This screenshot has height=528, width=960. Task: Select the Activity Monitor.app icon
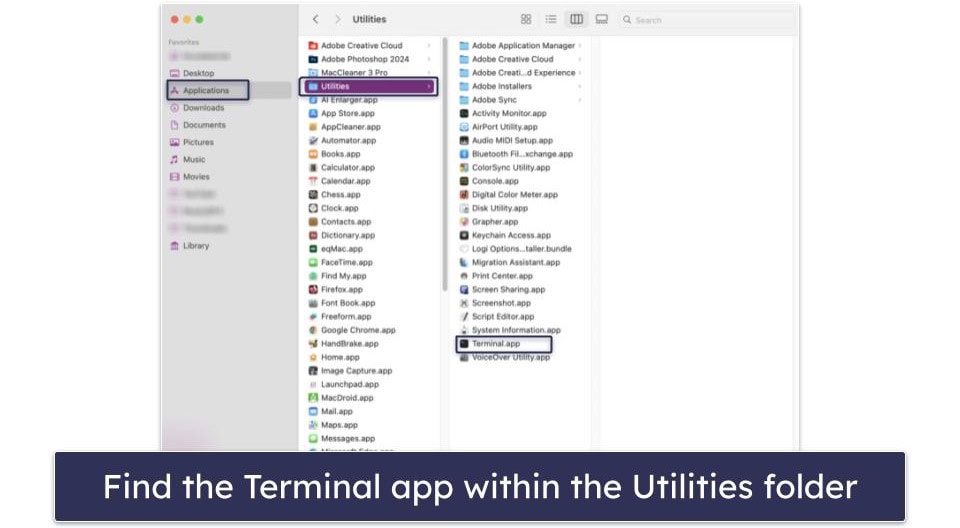[x=464, y=113]
